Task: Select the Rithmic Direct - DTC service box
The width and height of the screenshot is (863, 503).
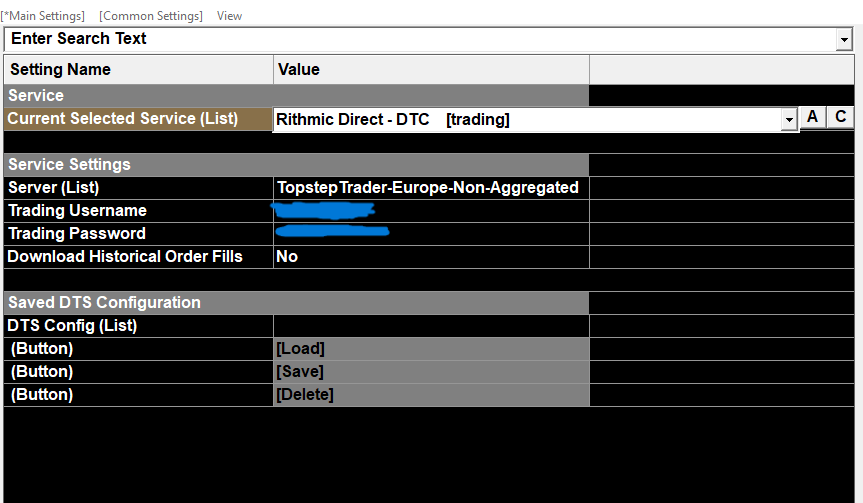Action: 526,120
